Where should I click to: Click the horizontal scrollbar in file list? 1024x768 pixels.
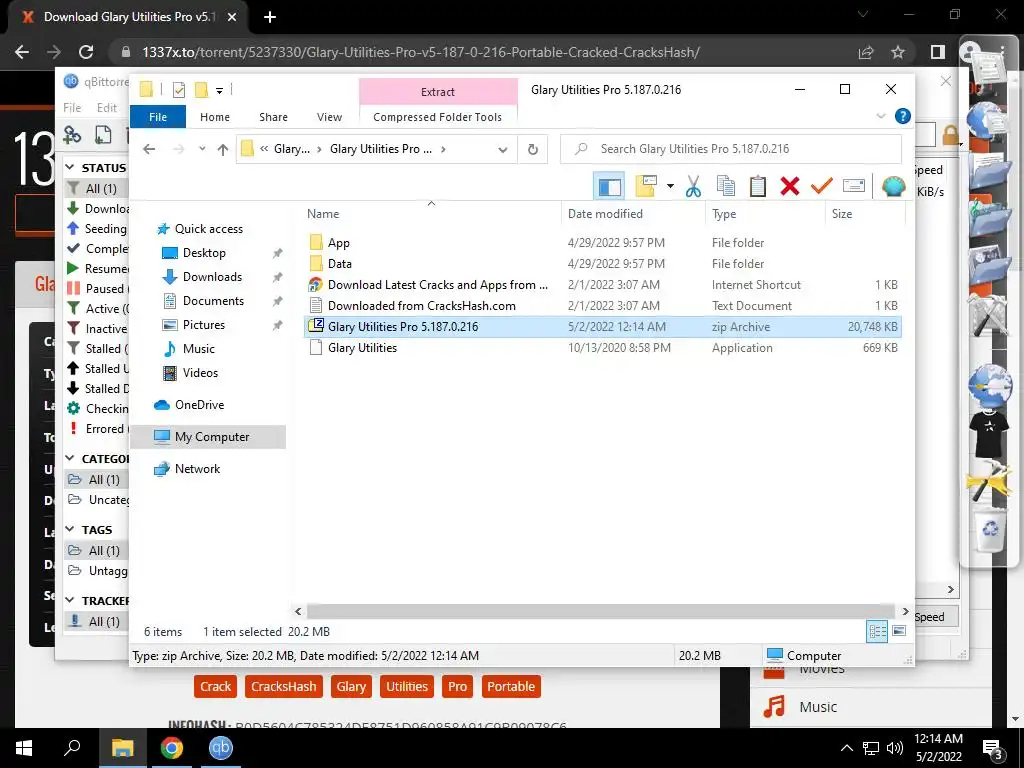pos(600,611)
